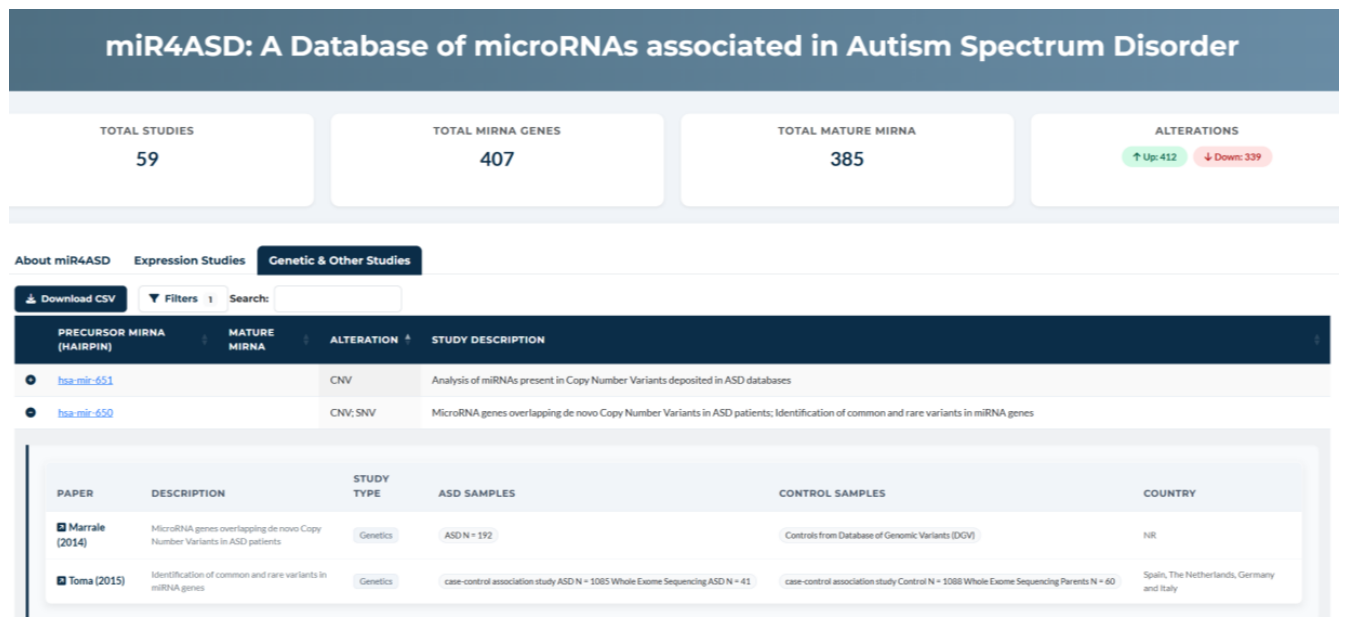The height and width of the screenshot is (625, 1347).
Task: Click the Controls from Database of Genomic Variants badge
Action: tap(880, 535)
